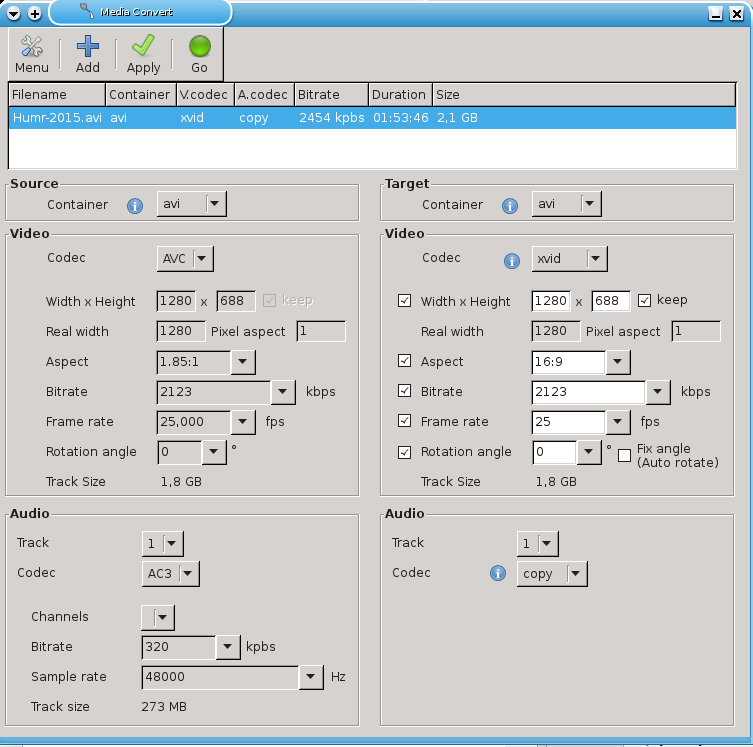
Task: Toggle Target Rotation angle checkbox
Action: 404,452
